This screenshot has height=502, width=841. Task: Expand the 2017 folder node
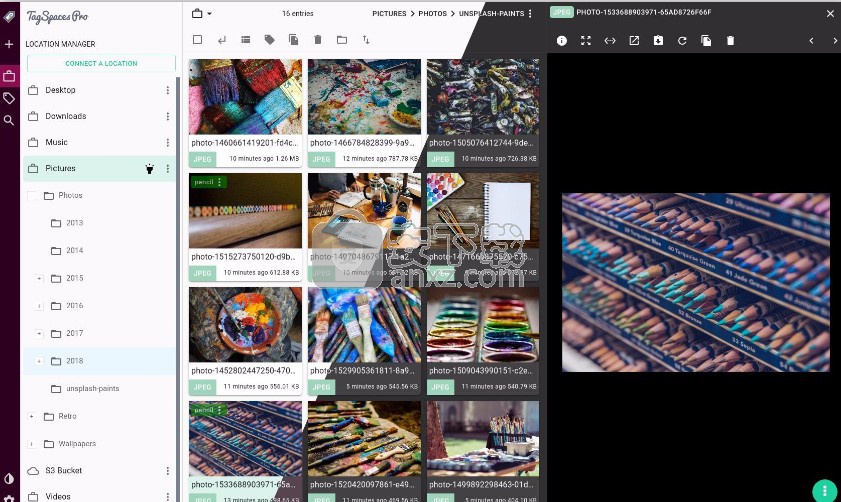coord(39,334)
